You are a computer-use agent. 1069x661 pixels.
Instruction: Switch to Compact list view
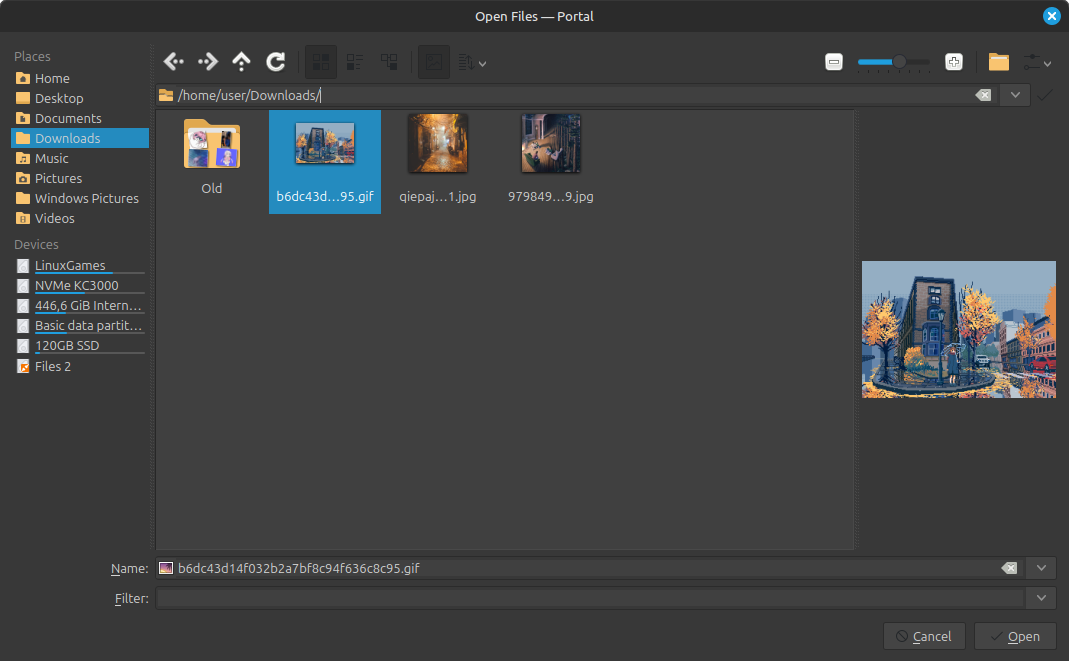[355, 62]
